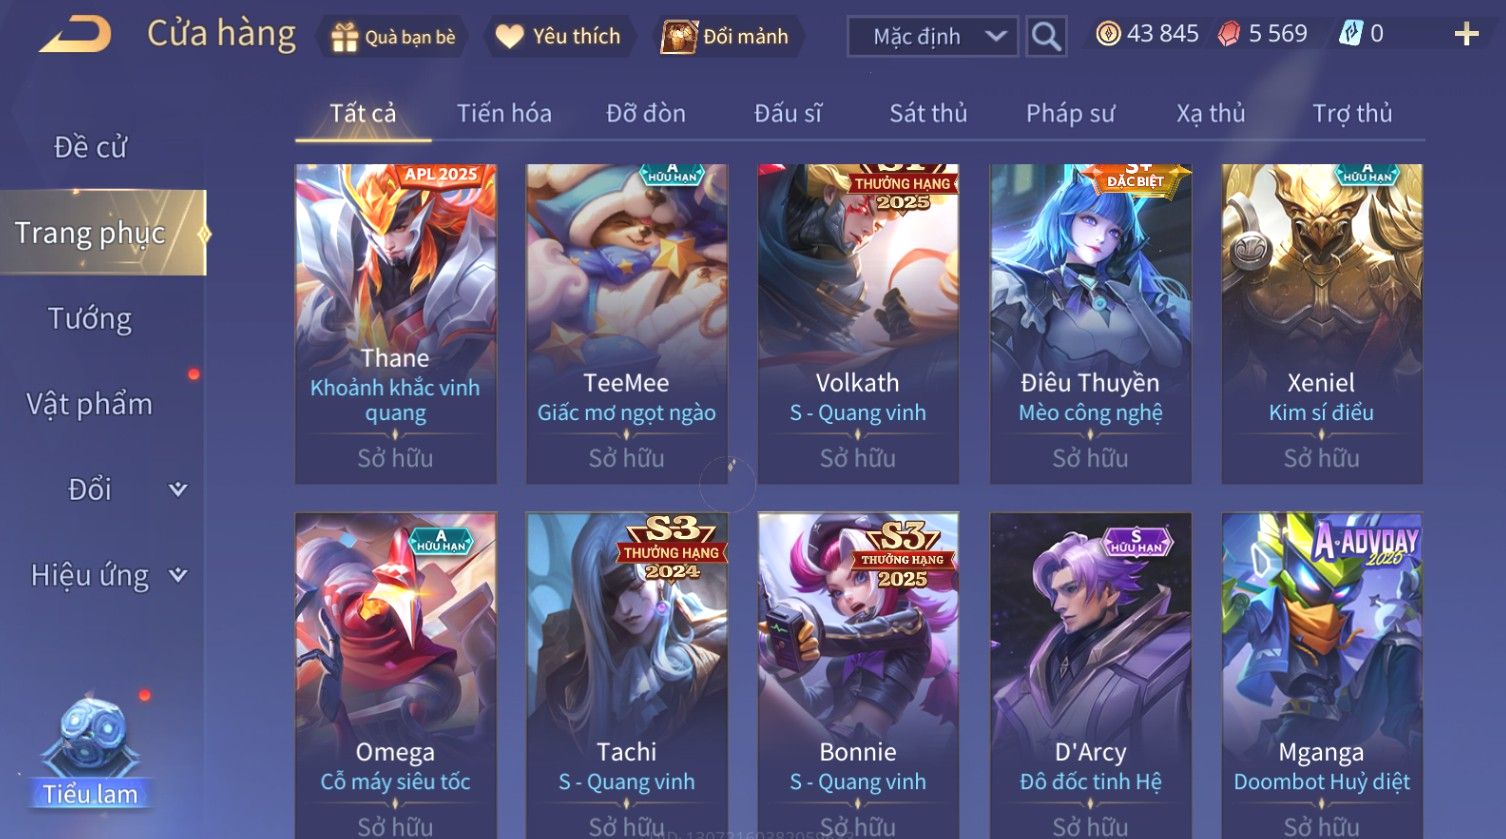Select the Thane skin card

tap(395, 324)
